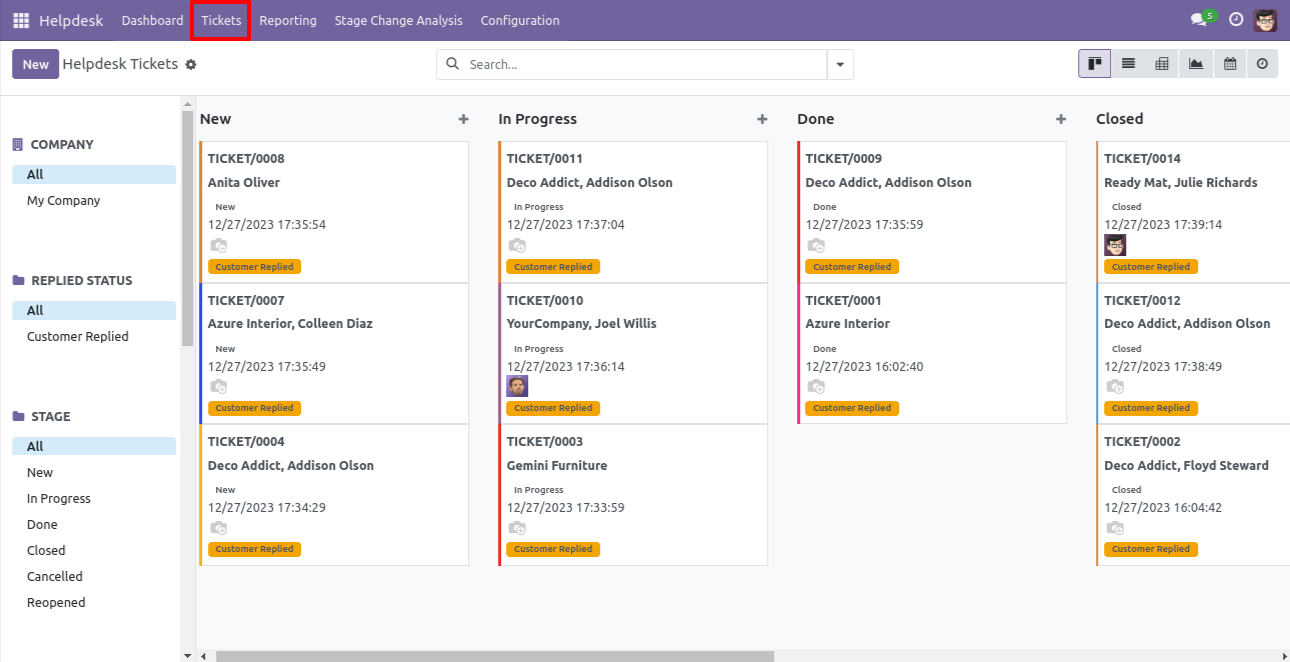The image size is (1290, 662).
Task: Open the Configuration menu
Action: tap(520, 20)
